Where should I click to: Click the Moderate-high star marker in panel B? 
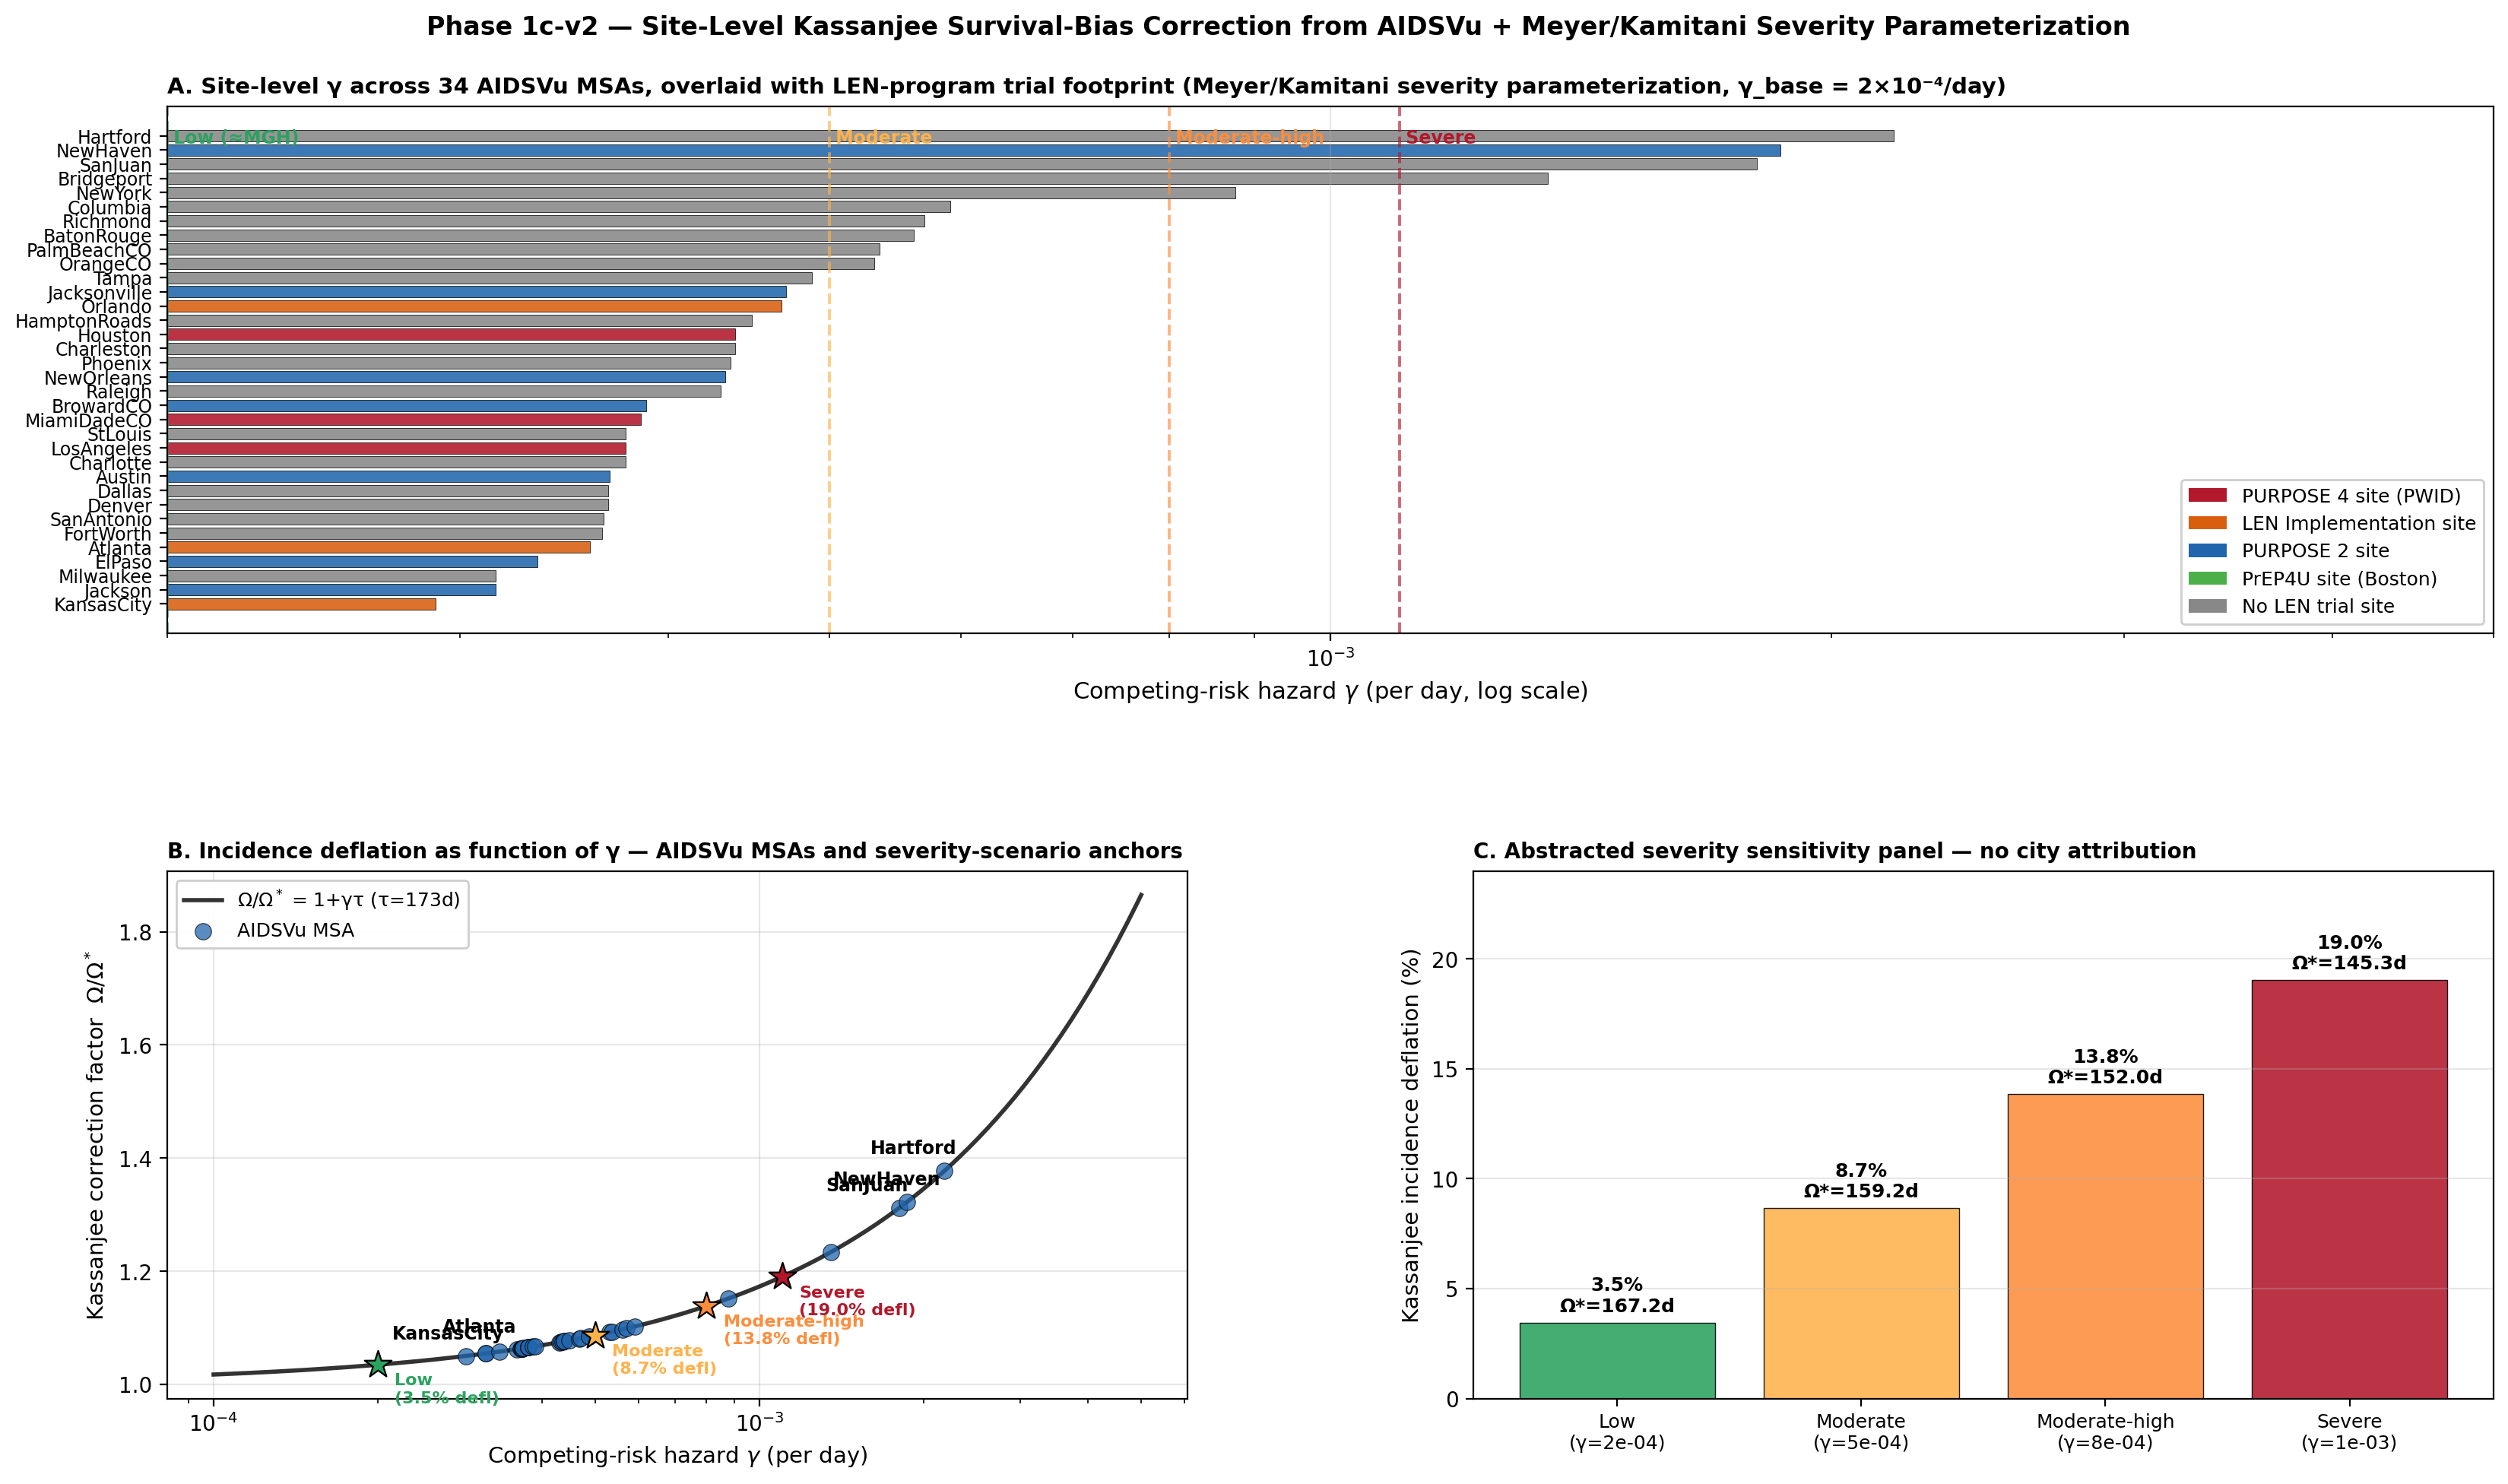click(x=707, y=1306)
